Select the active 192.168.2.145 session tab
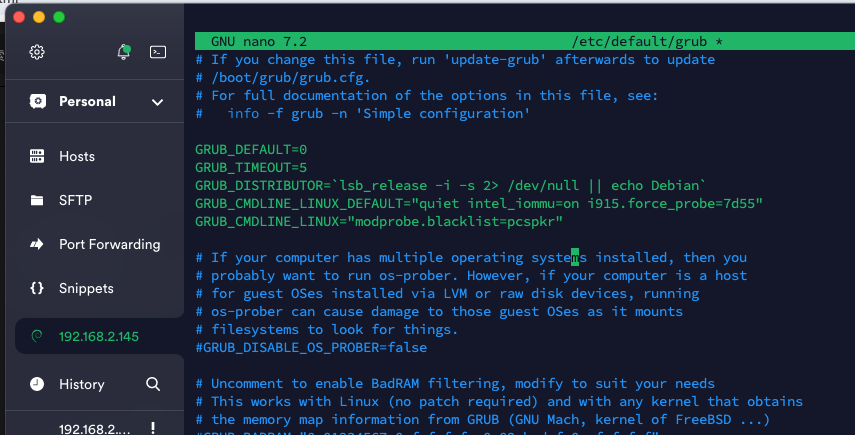 point(99,336)
